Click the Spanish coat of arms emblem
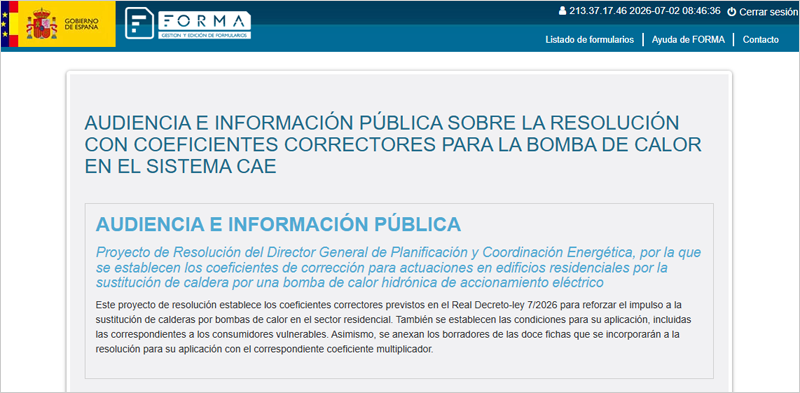This screenshot has width=800, height=393. click(42, 24)
